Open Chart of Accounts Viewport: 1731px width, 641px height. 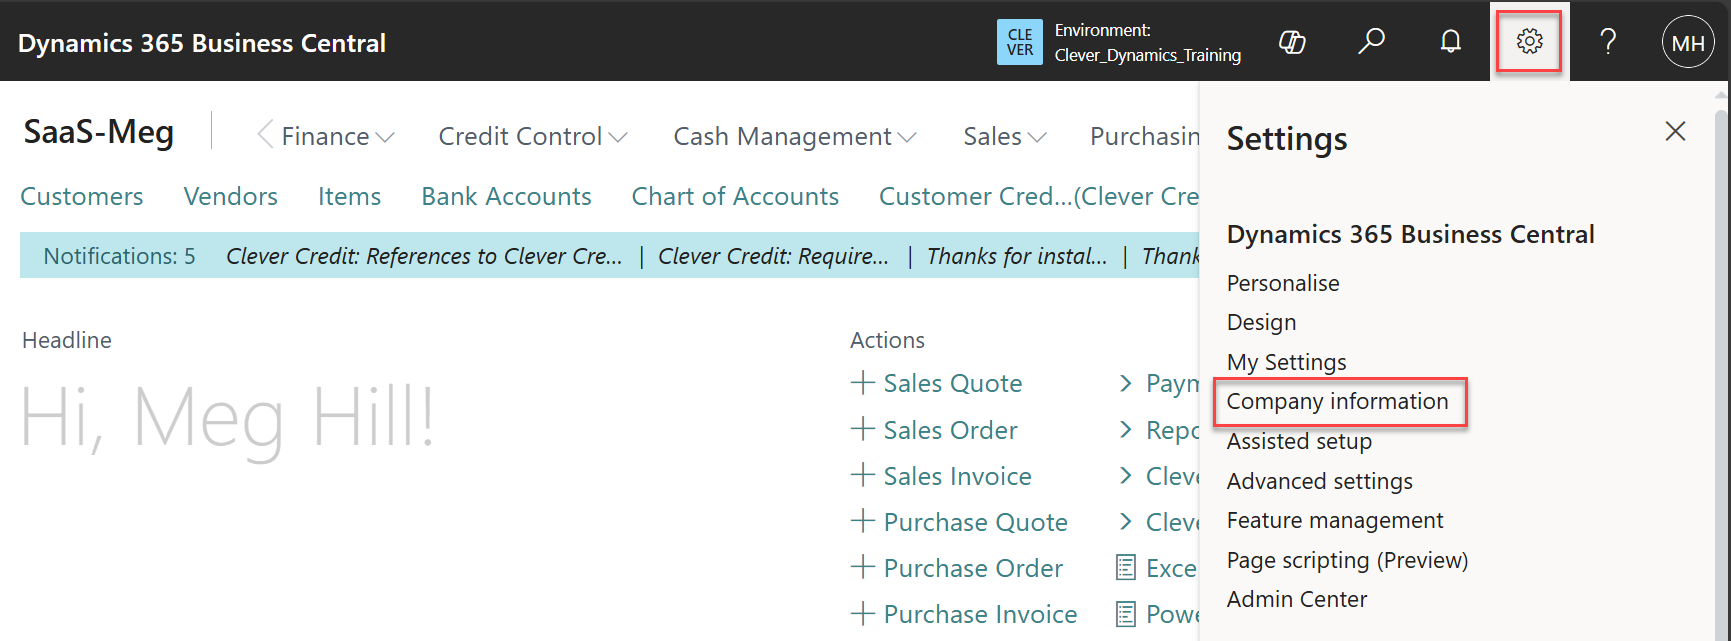(x=735, y=196)
